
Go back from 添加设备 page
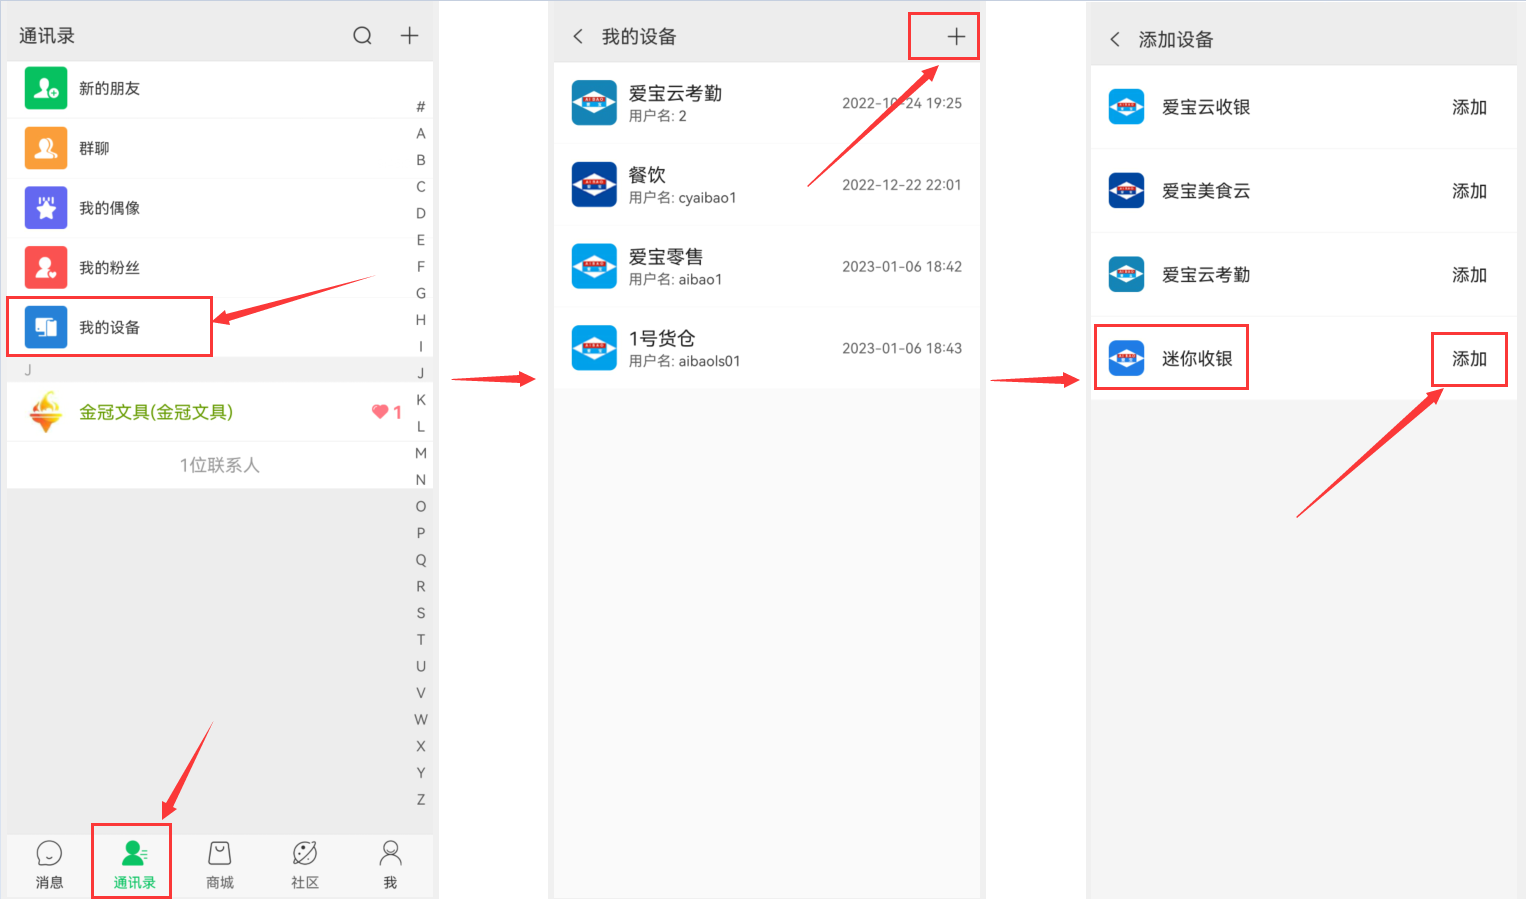click(x=1115, y=40)
